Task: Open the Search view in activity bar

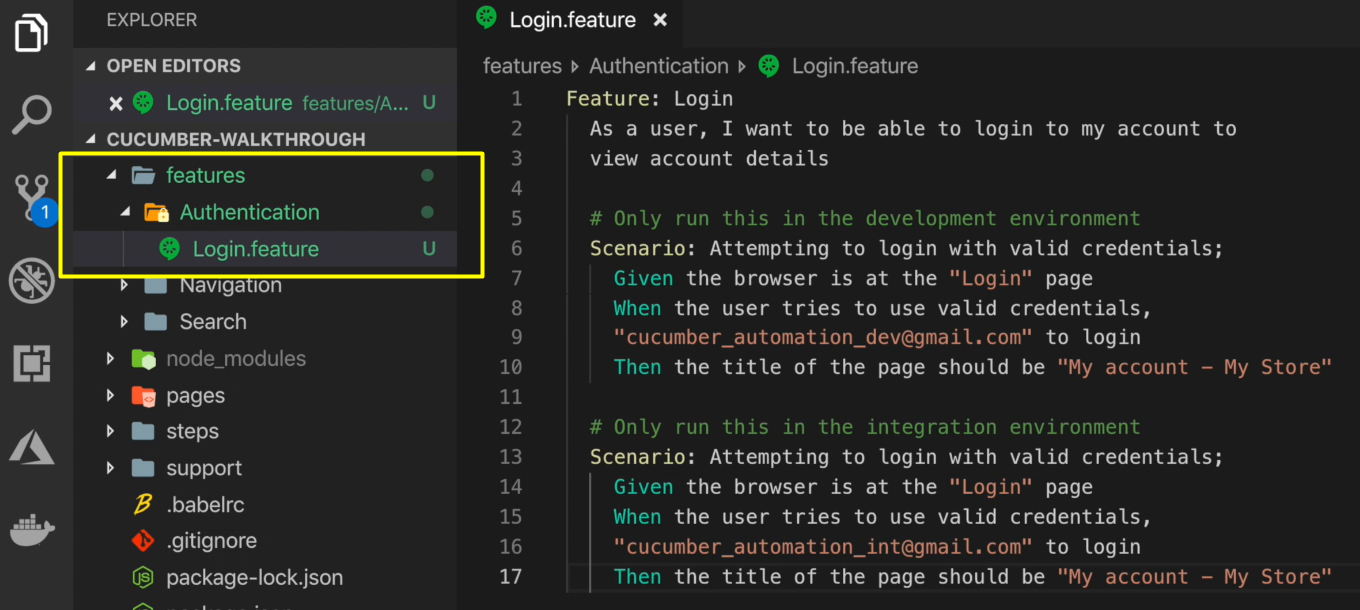Action: pos(32,115)
